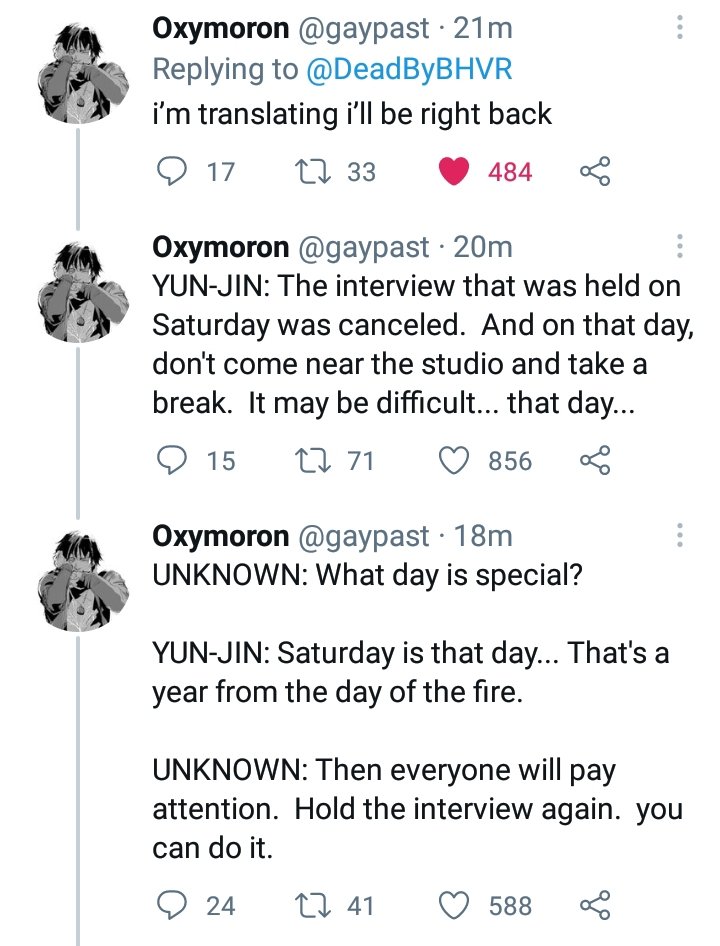Share the "i'm translating" tweet
Viewport: 720px width, 946px height.
point(594,172)
